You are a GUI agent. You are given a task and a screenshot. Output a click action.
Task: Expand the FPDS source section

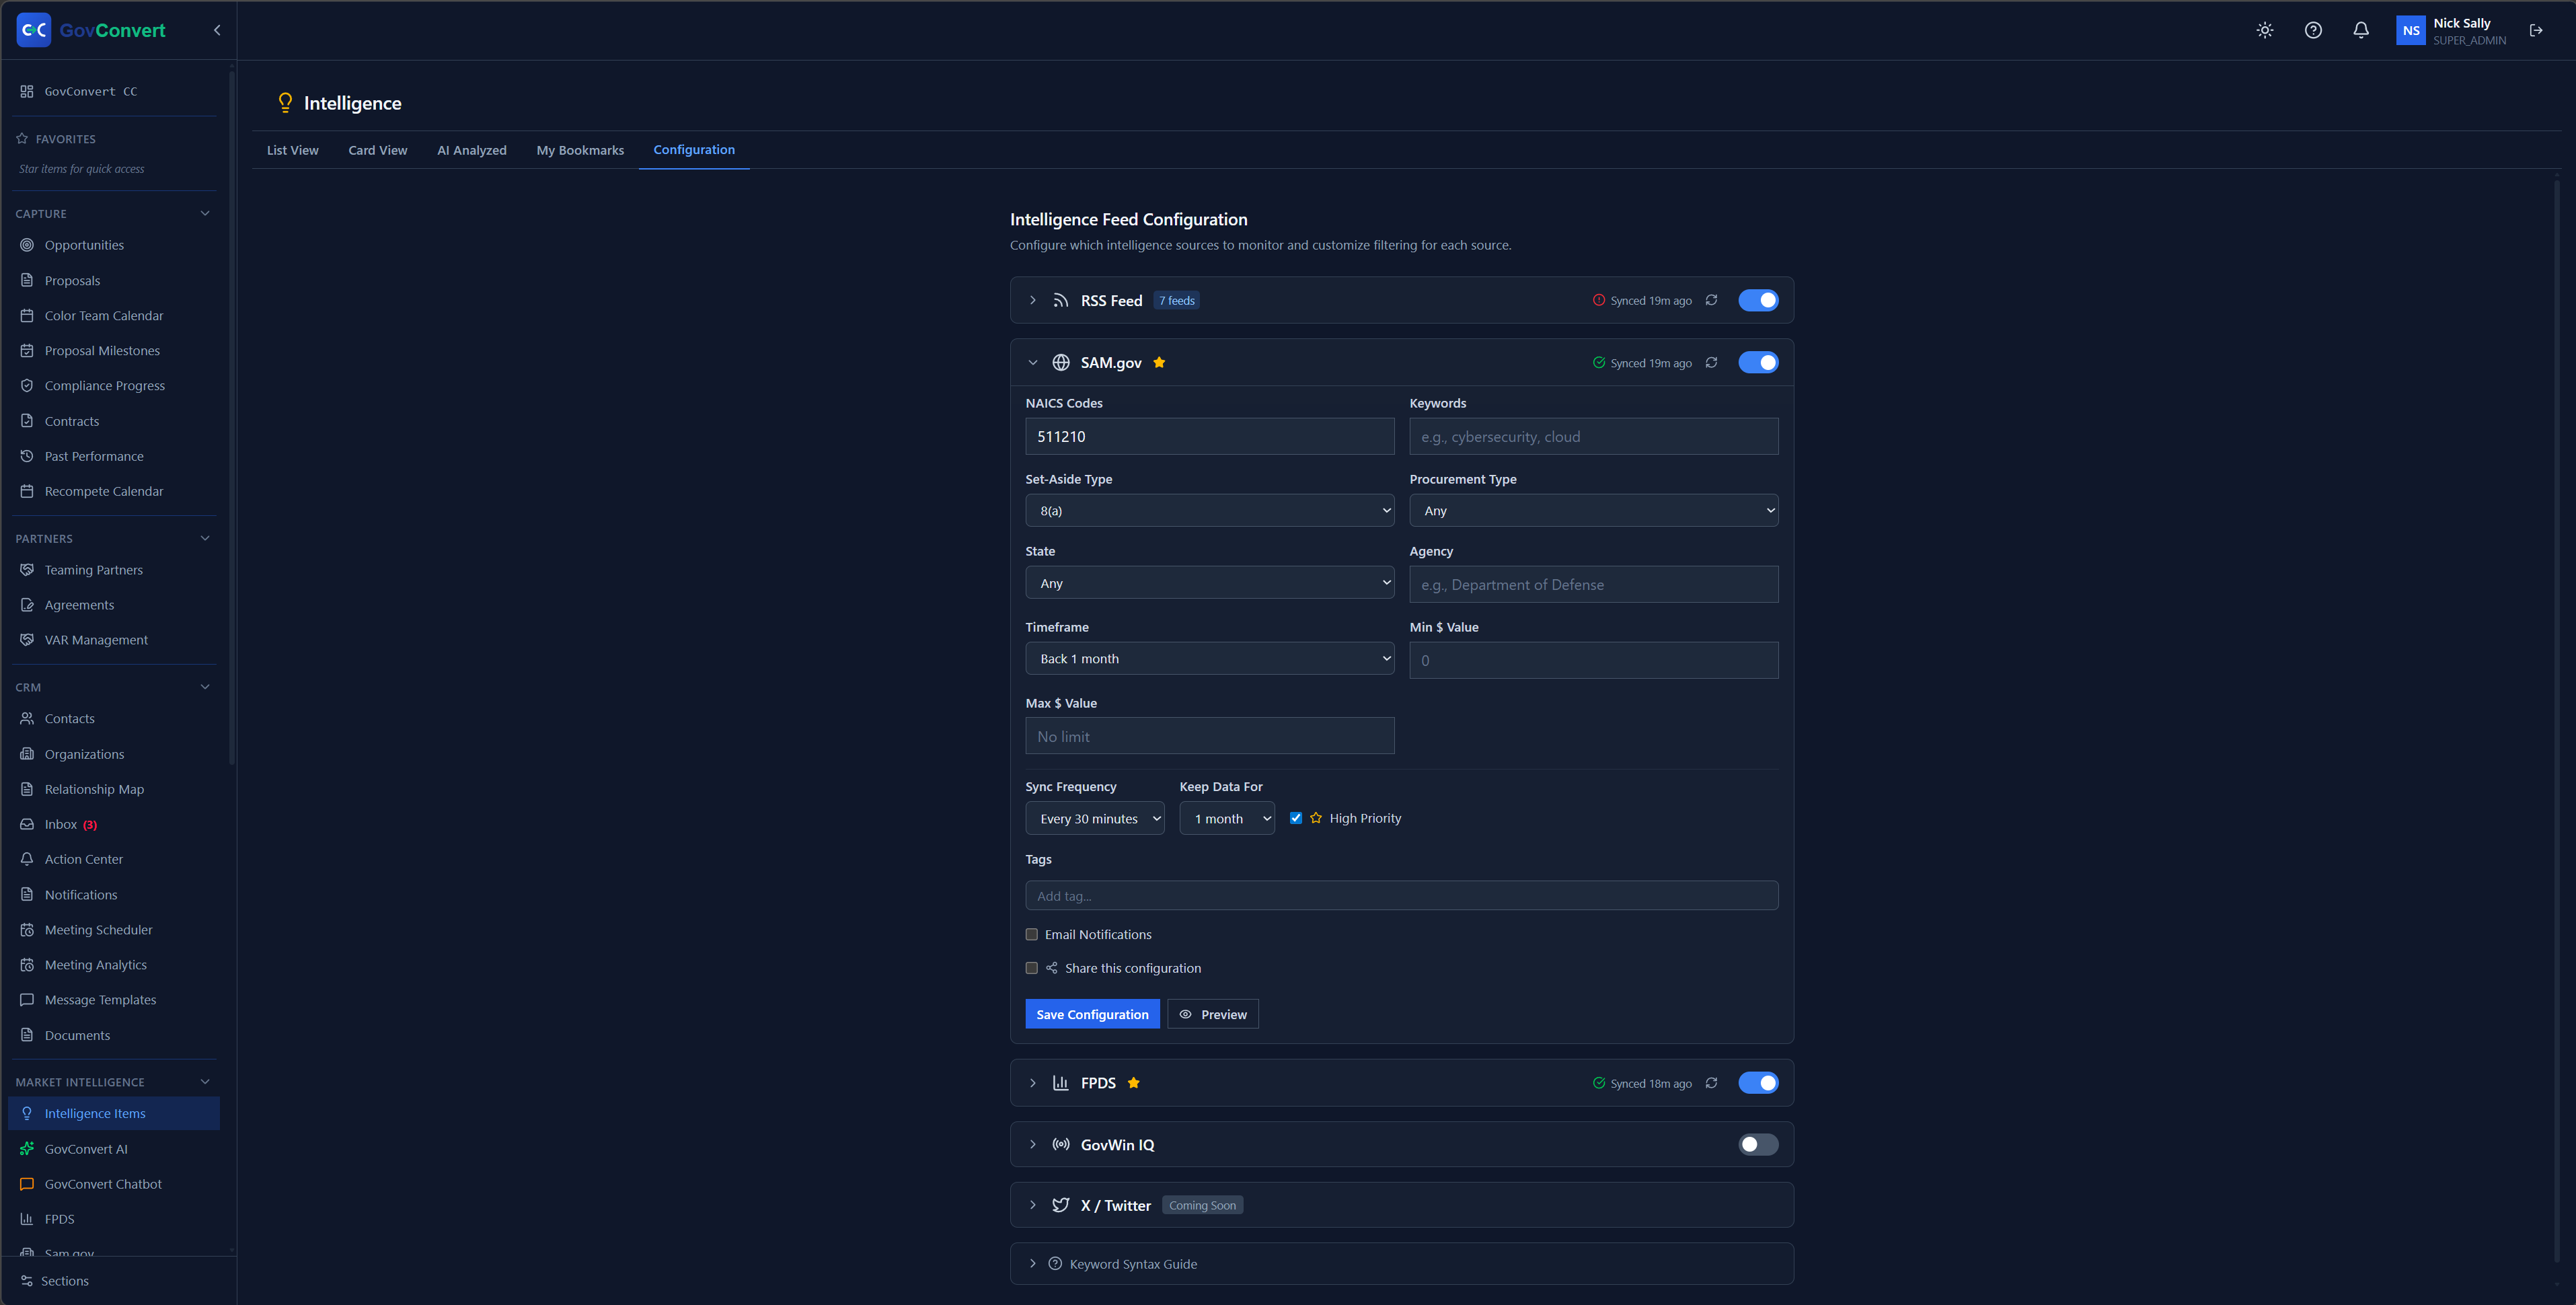pos(1032,1083)
